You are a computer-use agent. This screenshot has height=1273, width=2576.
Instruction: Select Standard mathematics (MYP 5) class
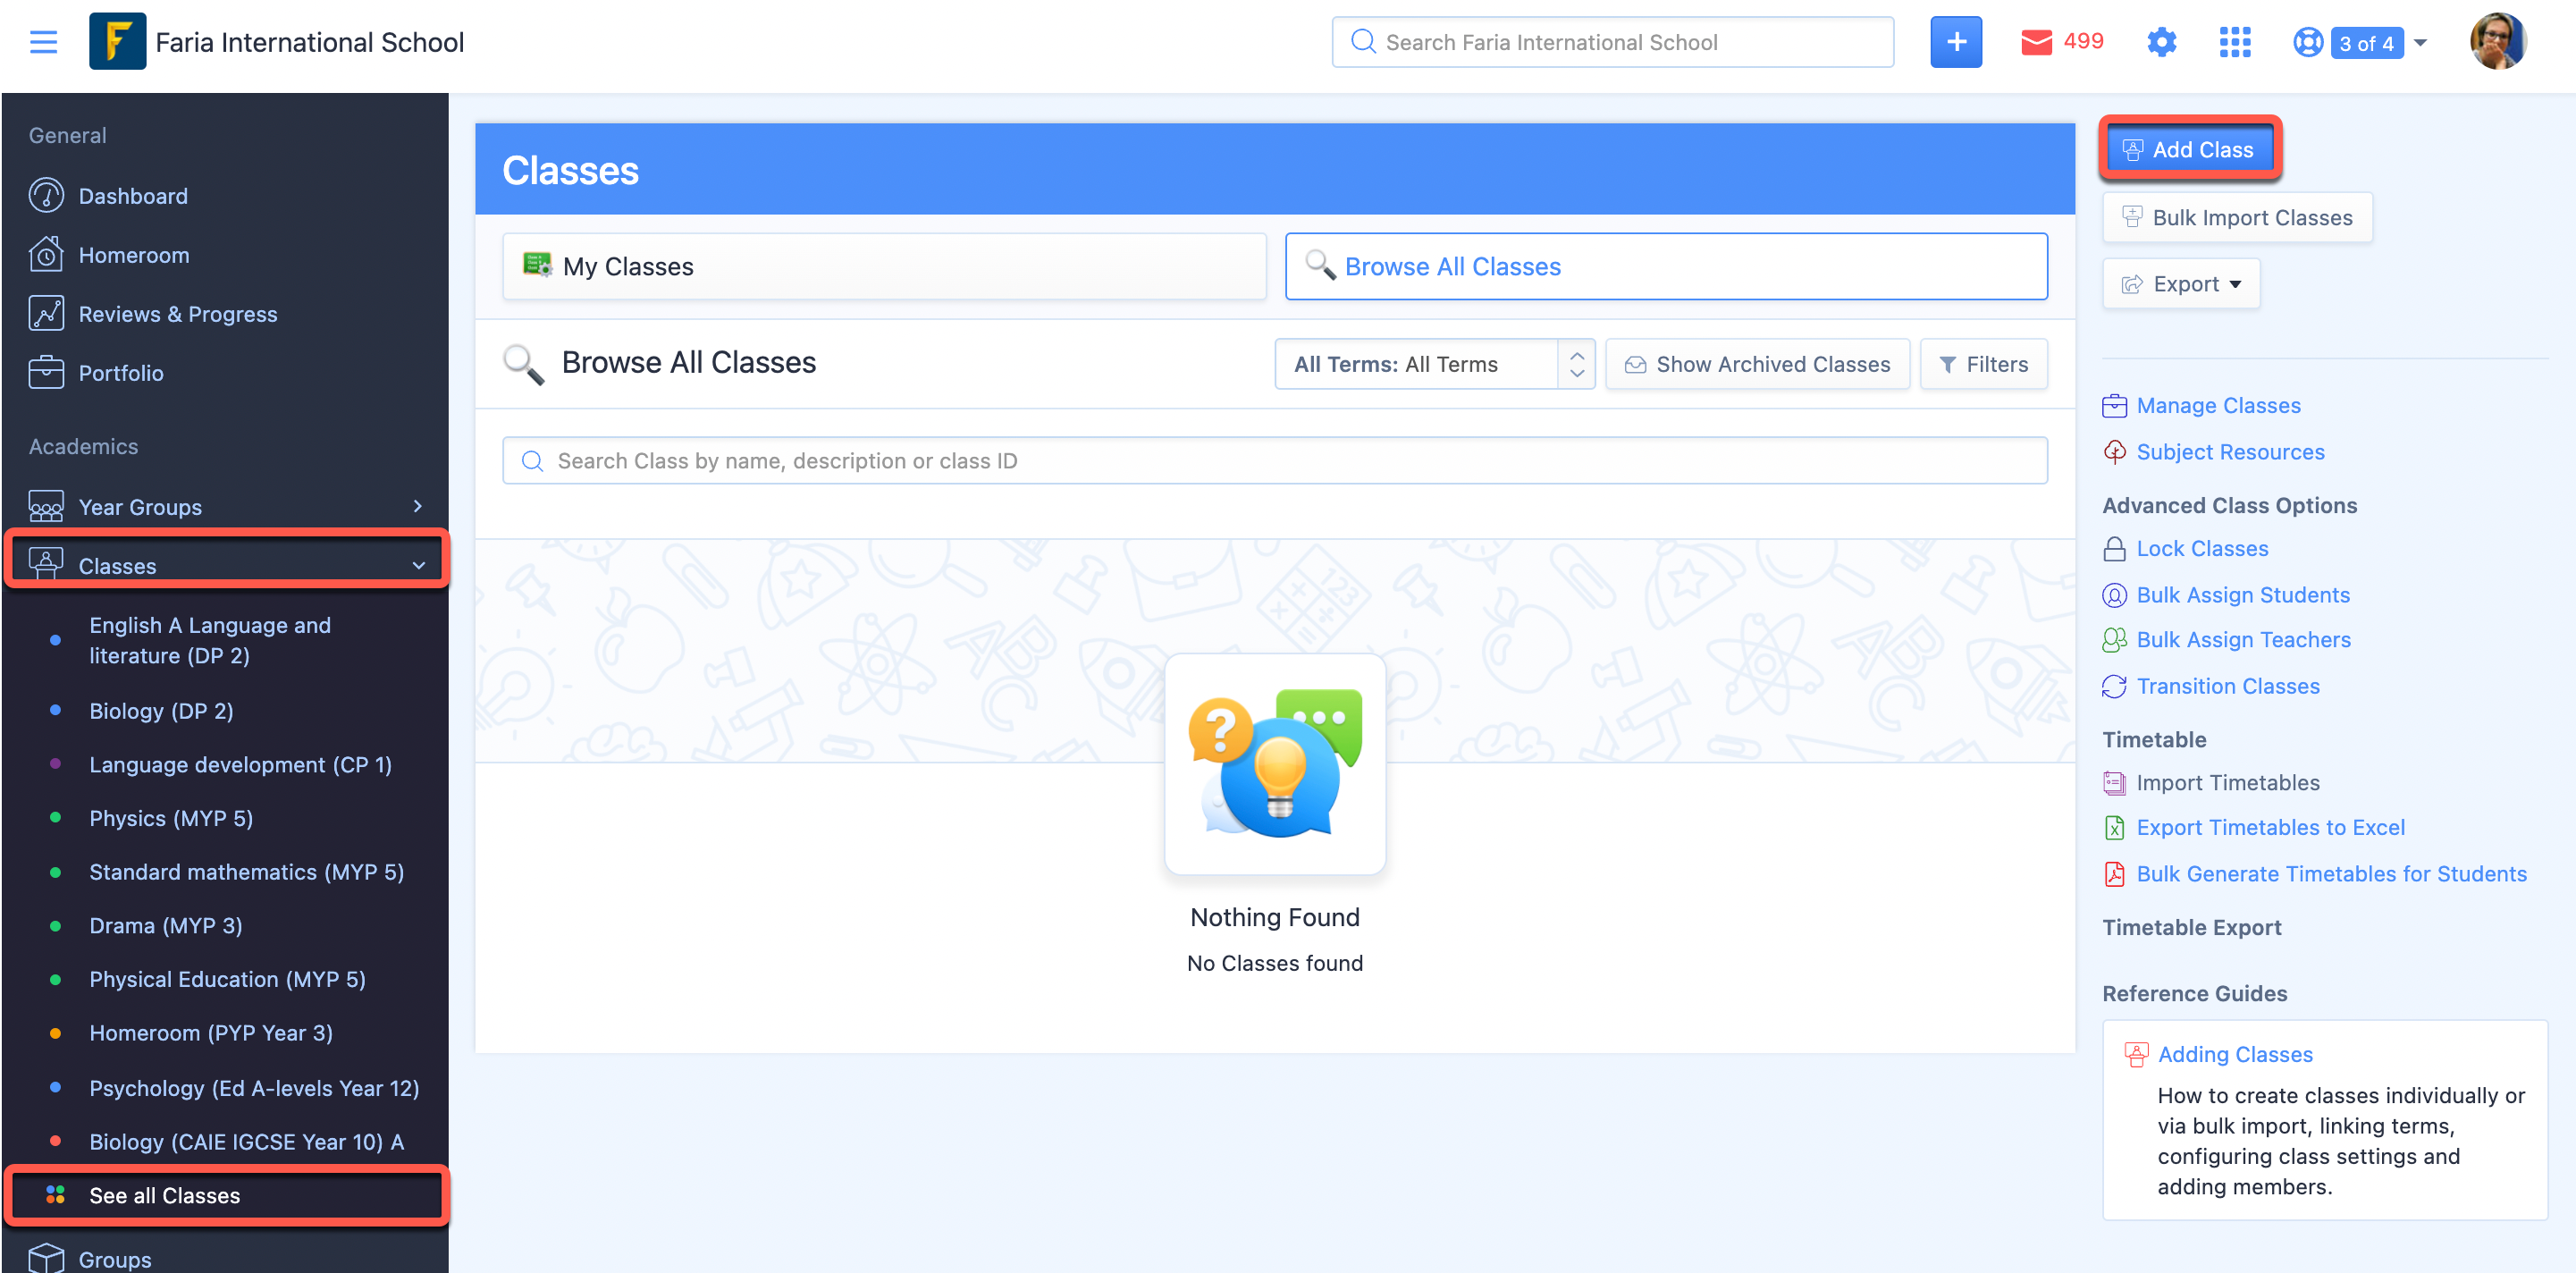point(246,872)
